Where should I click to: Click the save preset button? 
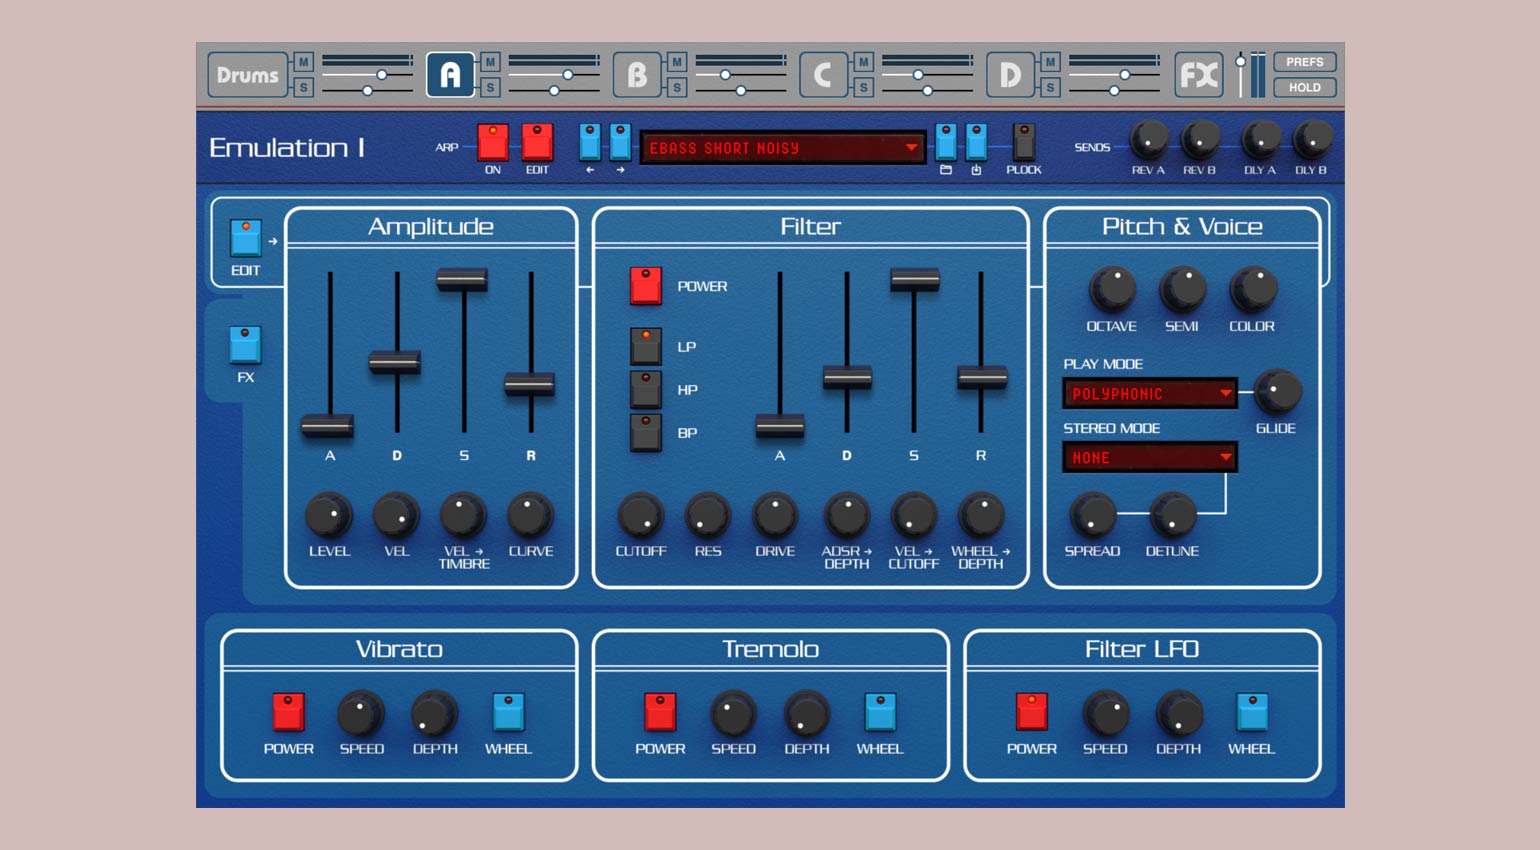[x=976, y=142]
